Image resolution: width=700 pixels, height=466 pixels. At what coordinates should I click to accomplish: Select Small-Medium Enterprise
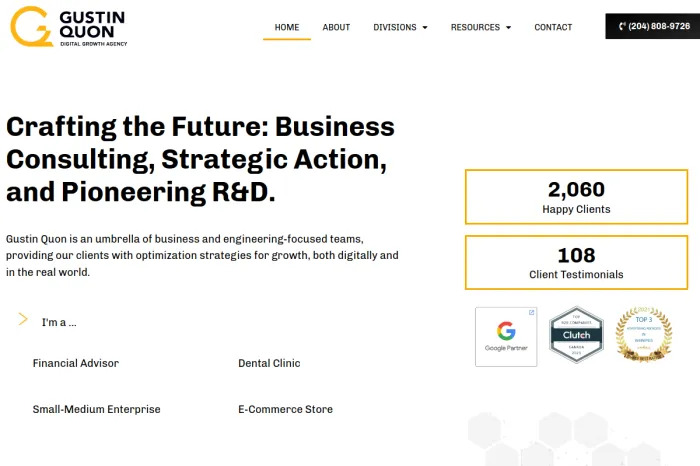coord(96,409)
